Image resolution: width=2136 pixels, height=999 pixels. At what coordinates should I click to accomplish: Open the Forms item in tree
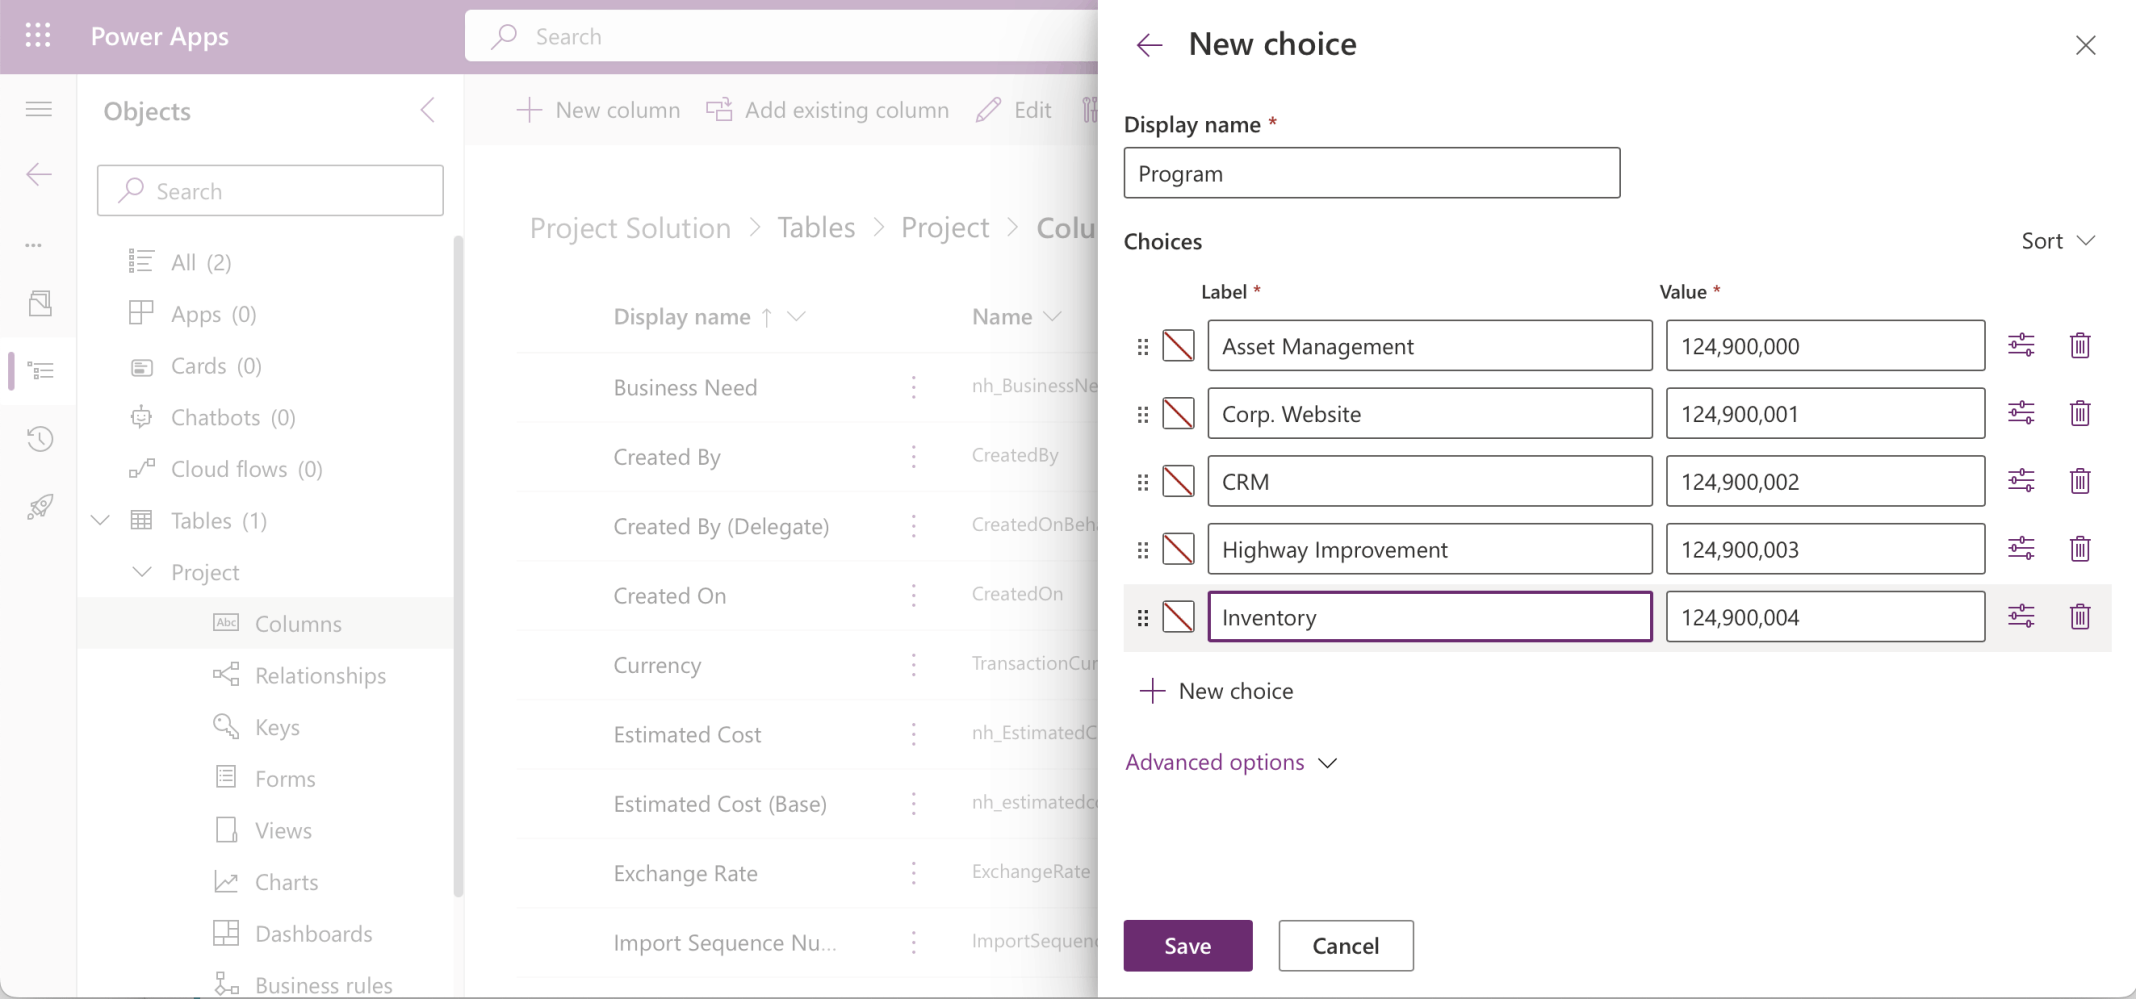pos(284,778)
